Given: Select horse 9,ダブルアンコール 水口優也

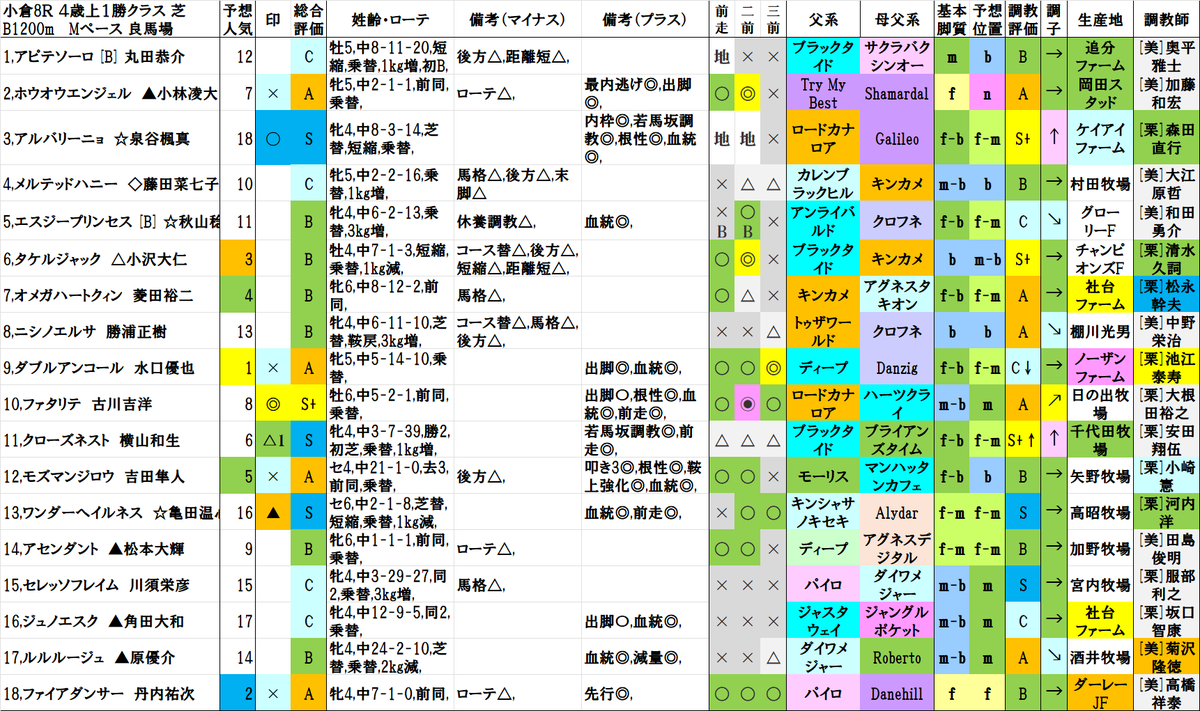Looking at the screenshot, I should (110, 367).
